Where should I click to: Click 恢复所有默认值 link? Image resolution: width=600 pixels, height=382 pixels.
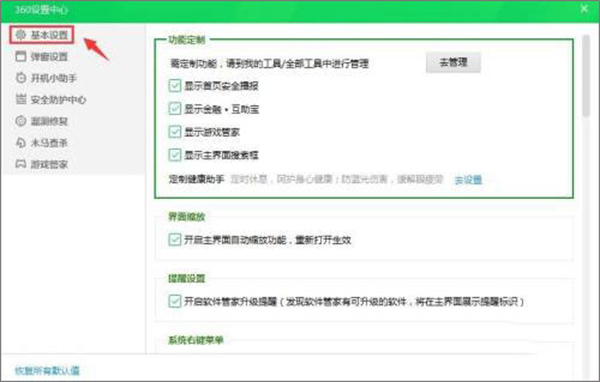click(x=47, y=370)
